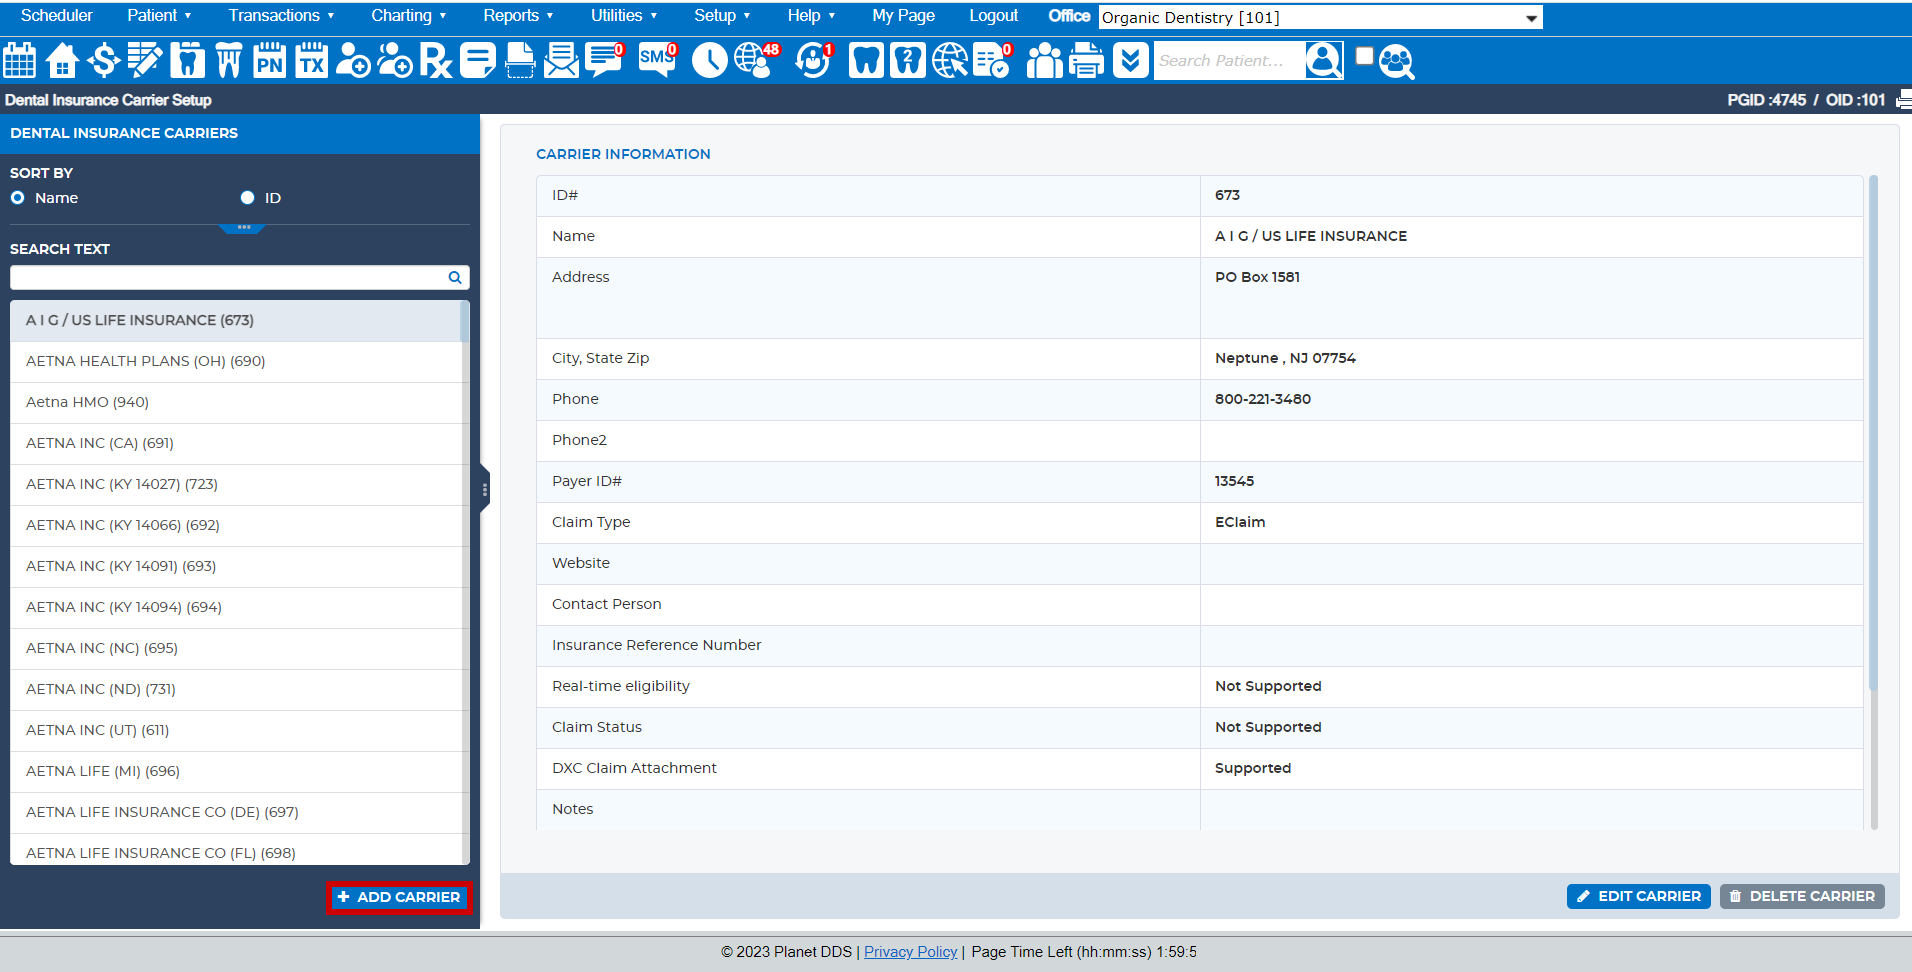The height and width of the screenshot is (972, 1912).
Task: Open My Page
Action: pos(903,16)
